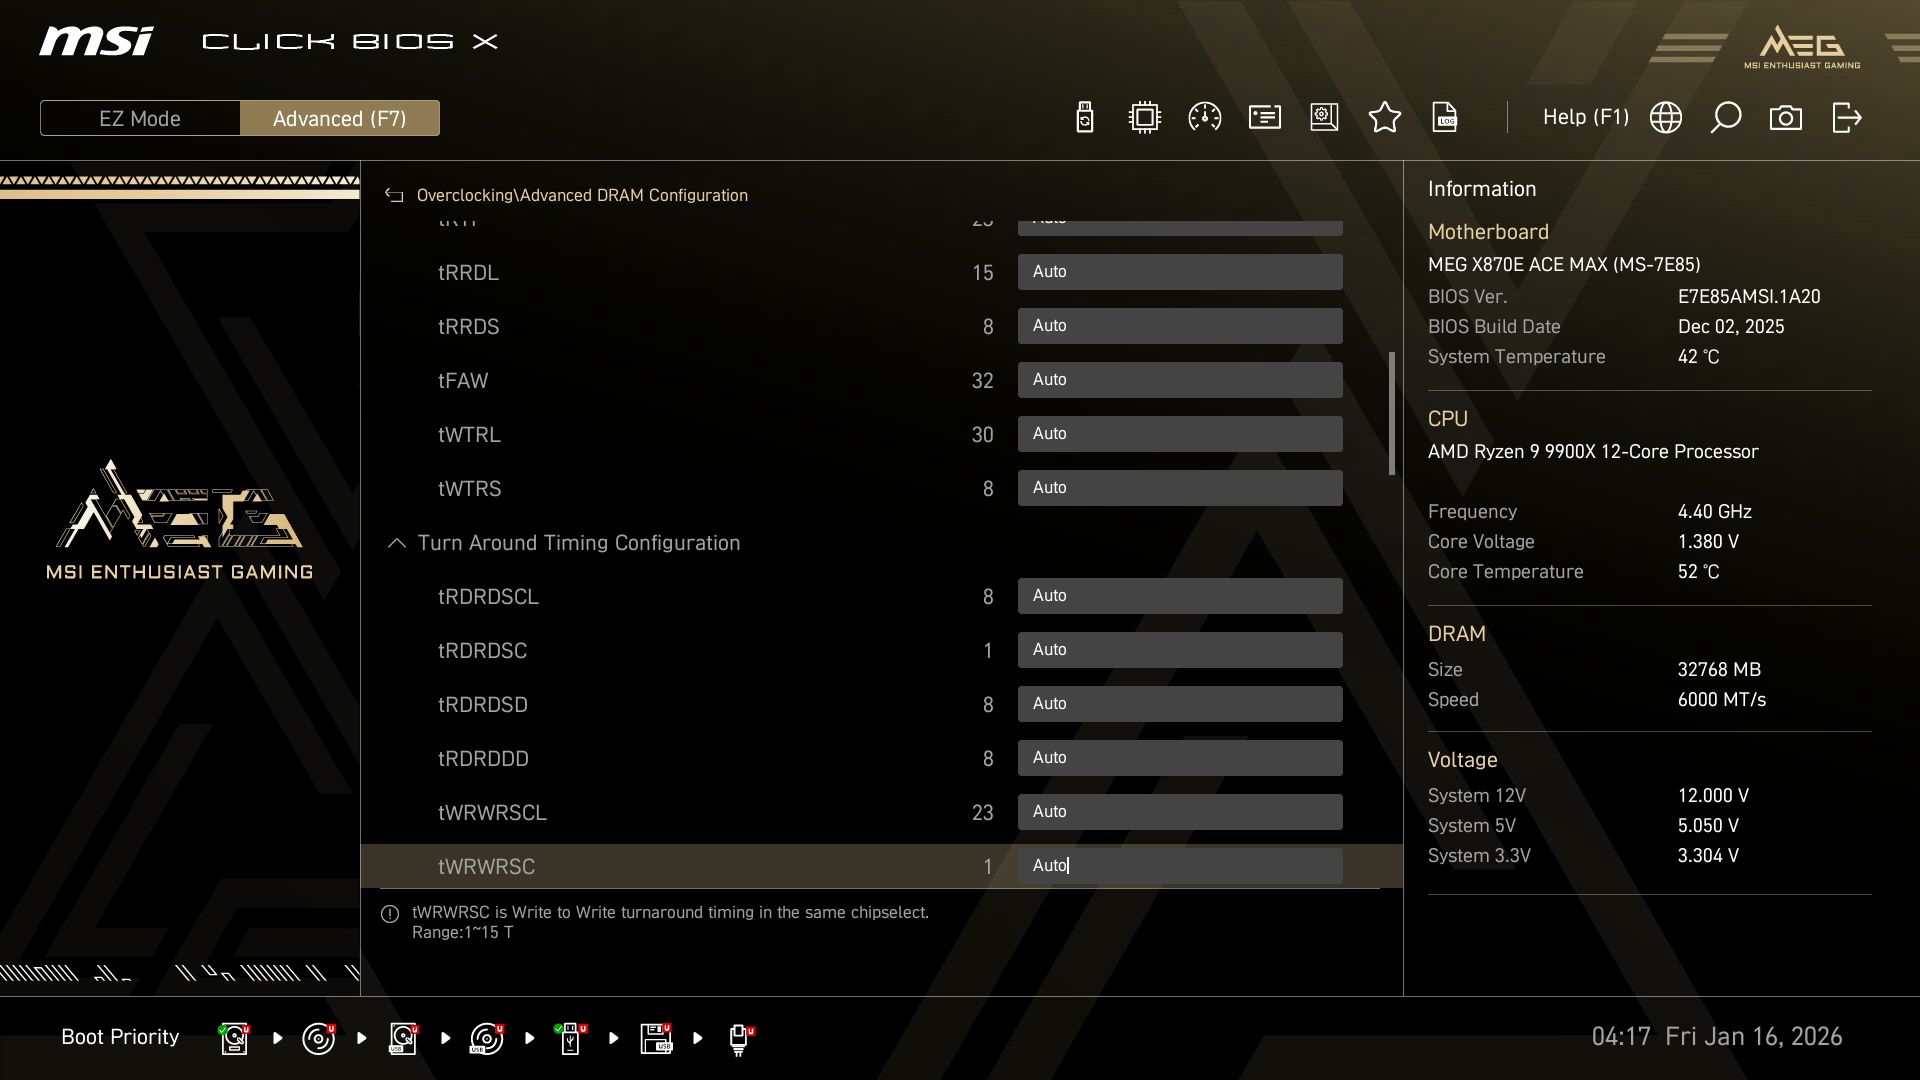Select the CPU/hardware chip icon in the toolbar

1144,117
